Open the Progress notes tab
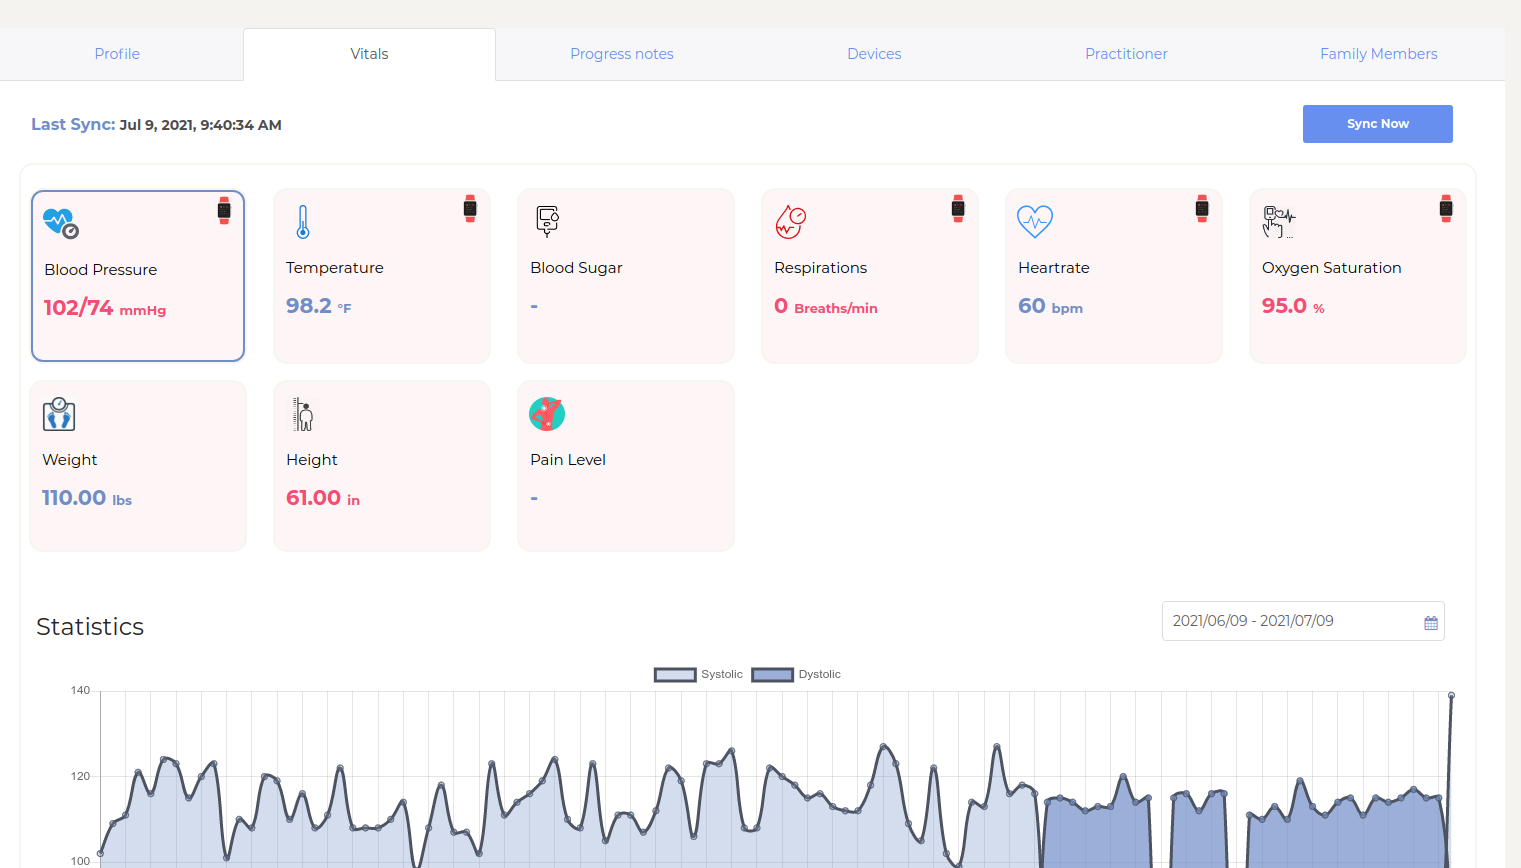Screen dimensions: 1521x868 (x=621, y=54)
